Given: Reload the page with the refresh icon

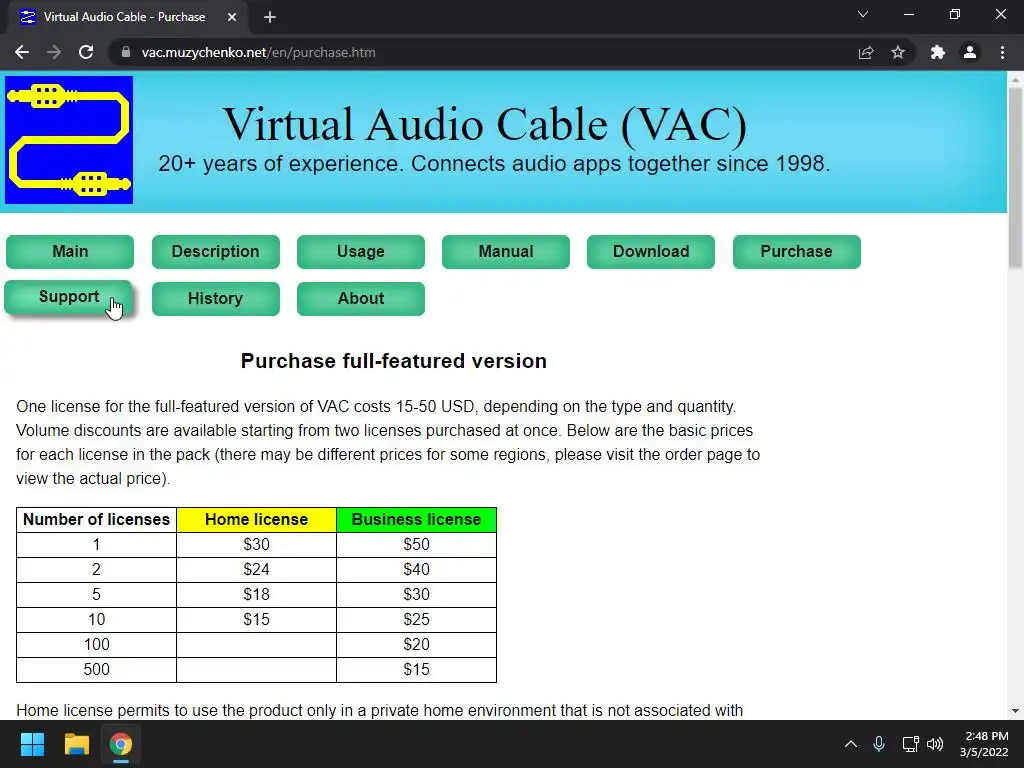Looking at the screenshot, I should coord(86,52).
